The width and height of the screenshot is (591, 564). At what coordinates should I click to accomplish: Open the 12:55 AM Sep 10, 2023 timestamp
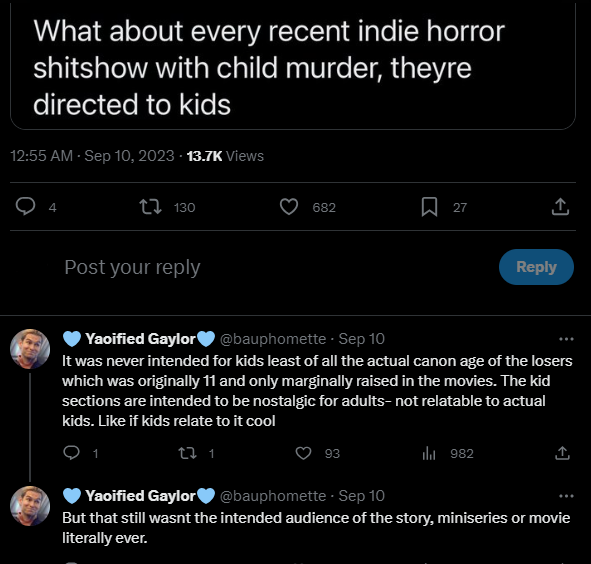click(x=92, y=156)
